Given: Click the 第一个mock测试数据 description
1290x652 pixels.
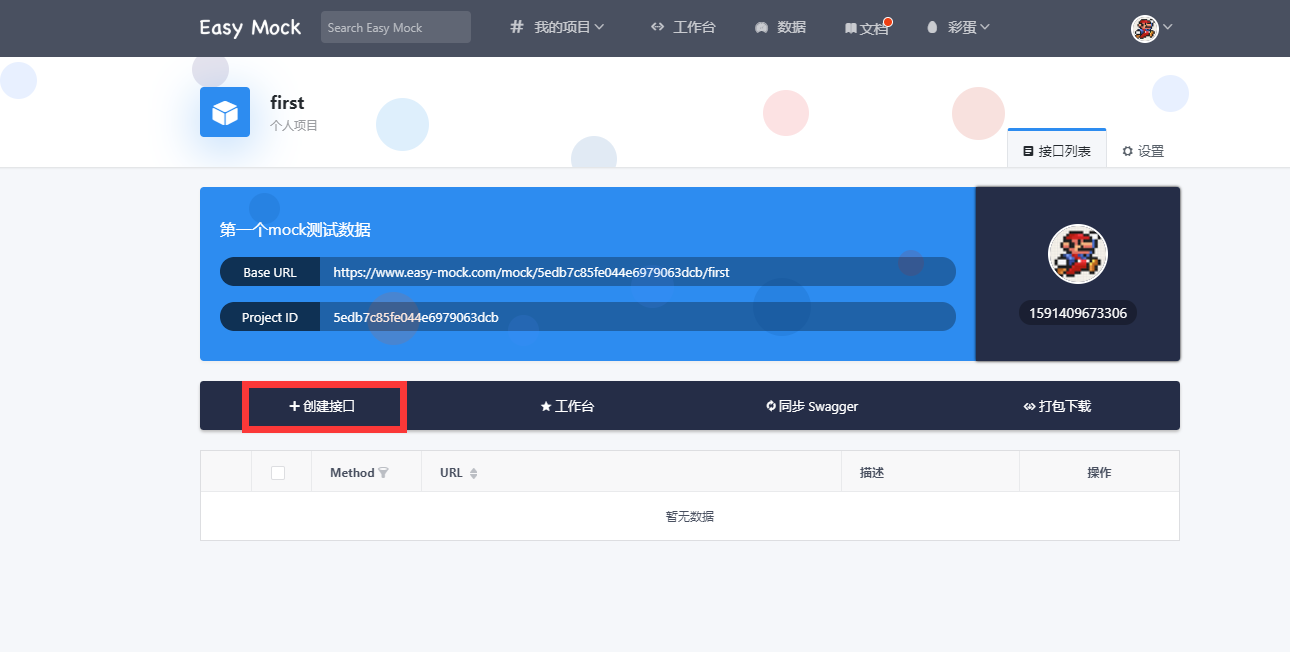Looking at the screenshot, I should point(295,230).
